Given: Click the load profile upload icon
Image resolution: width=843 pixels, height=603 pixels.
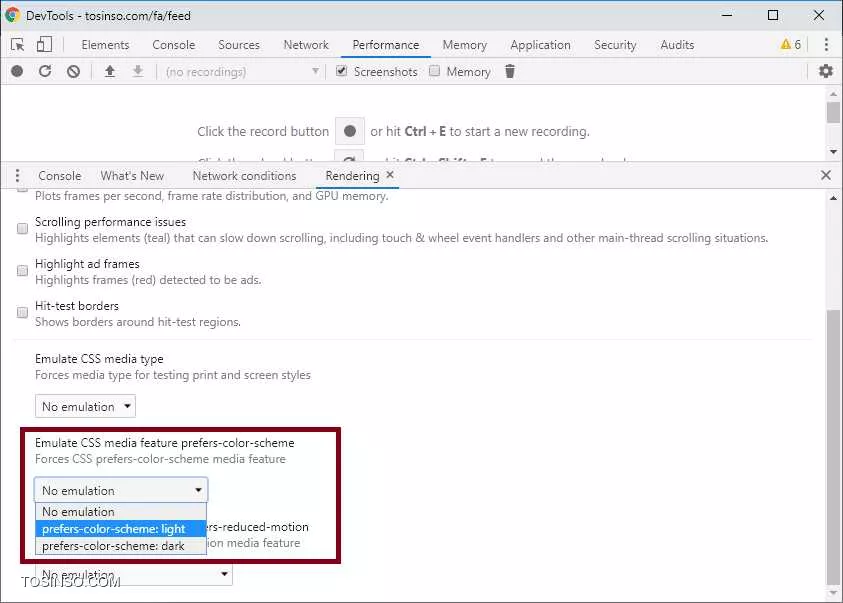Looking at the screenshot, I should [x=110, y=71].
